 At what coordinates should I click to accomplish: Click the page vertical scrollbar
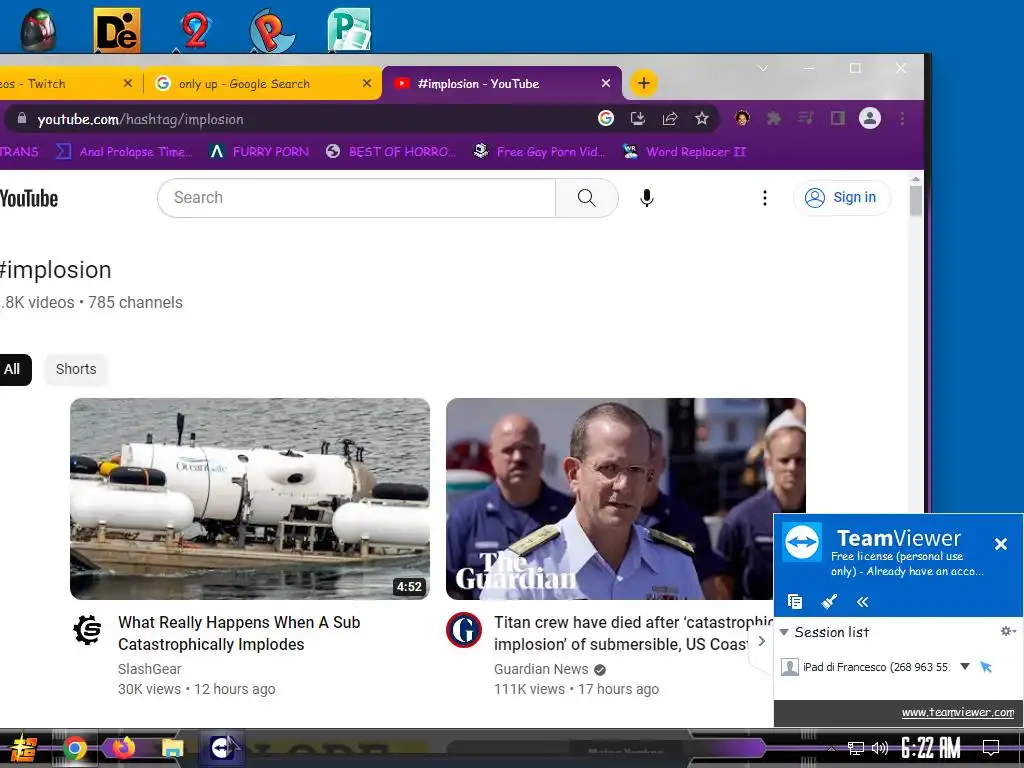click(916, 200)
